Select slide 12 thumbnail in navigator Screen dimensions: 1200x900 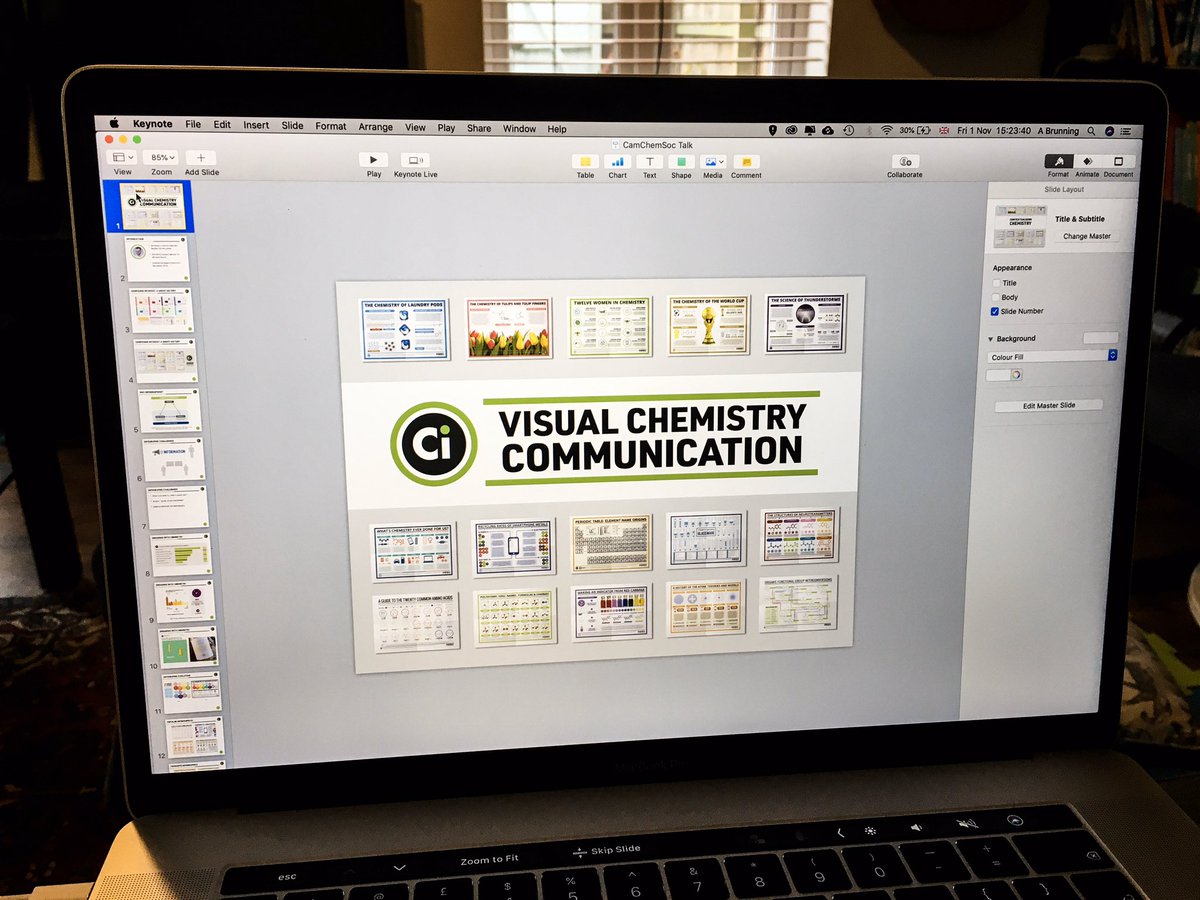tap(195, 737)
